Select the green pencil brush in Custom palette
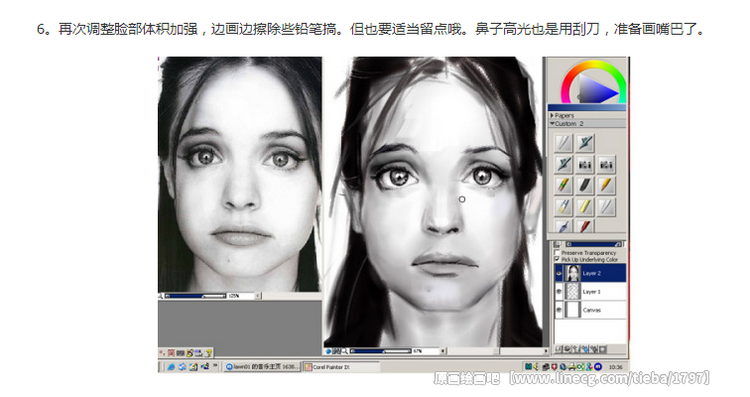This screenshot has width=750, height=397. pos(563,186)
